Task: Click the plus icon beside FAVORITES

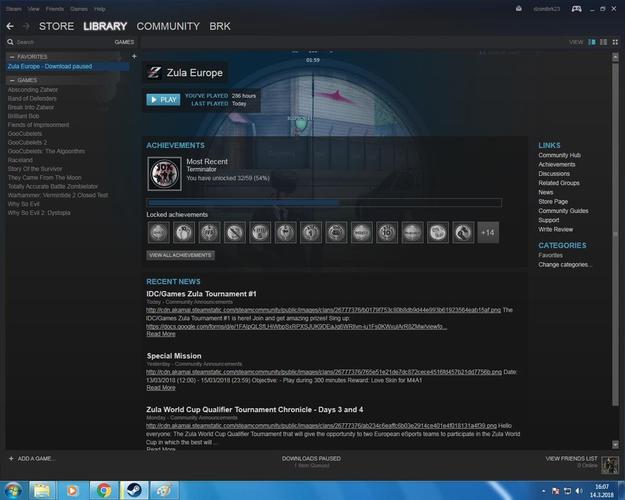Action: pos(134,57)
